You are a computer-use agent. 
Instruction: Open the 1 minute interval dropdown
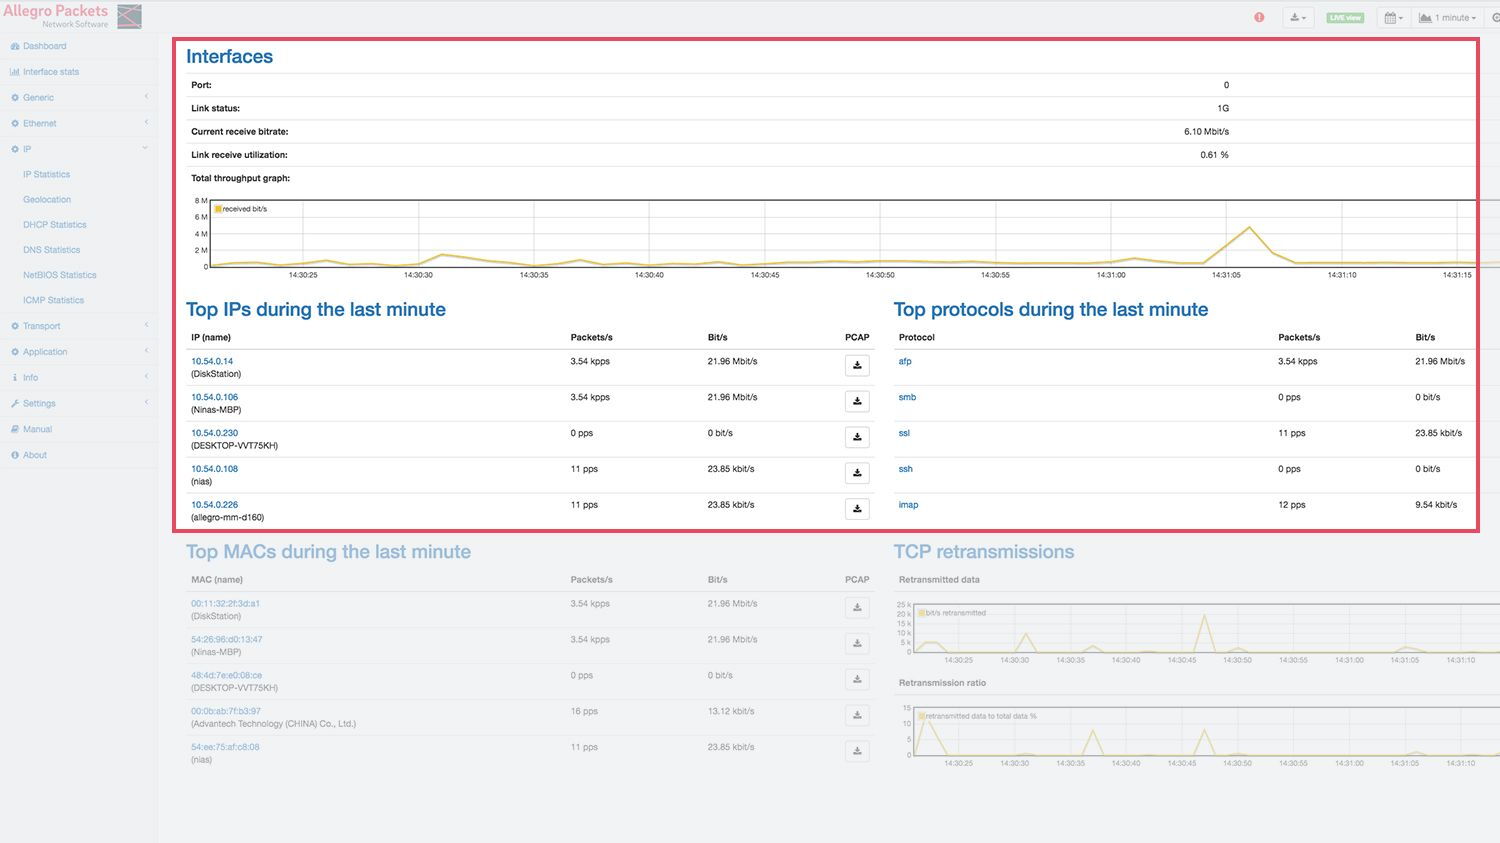(1447, 18)
